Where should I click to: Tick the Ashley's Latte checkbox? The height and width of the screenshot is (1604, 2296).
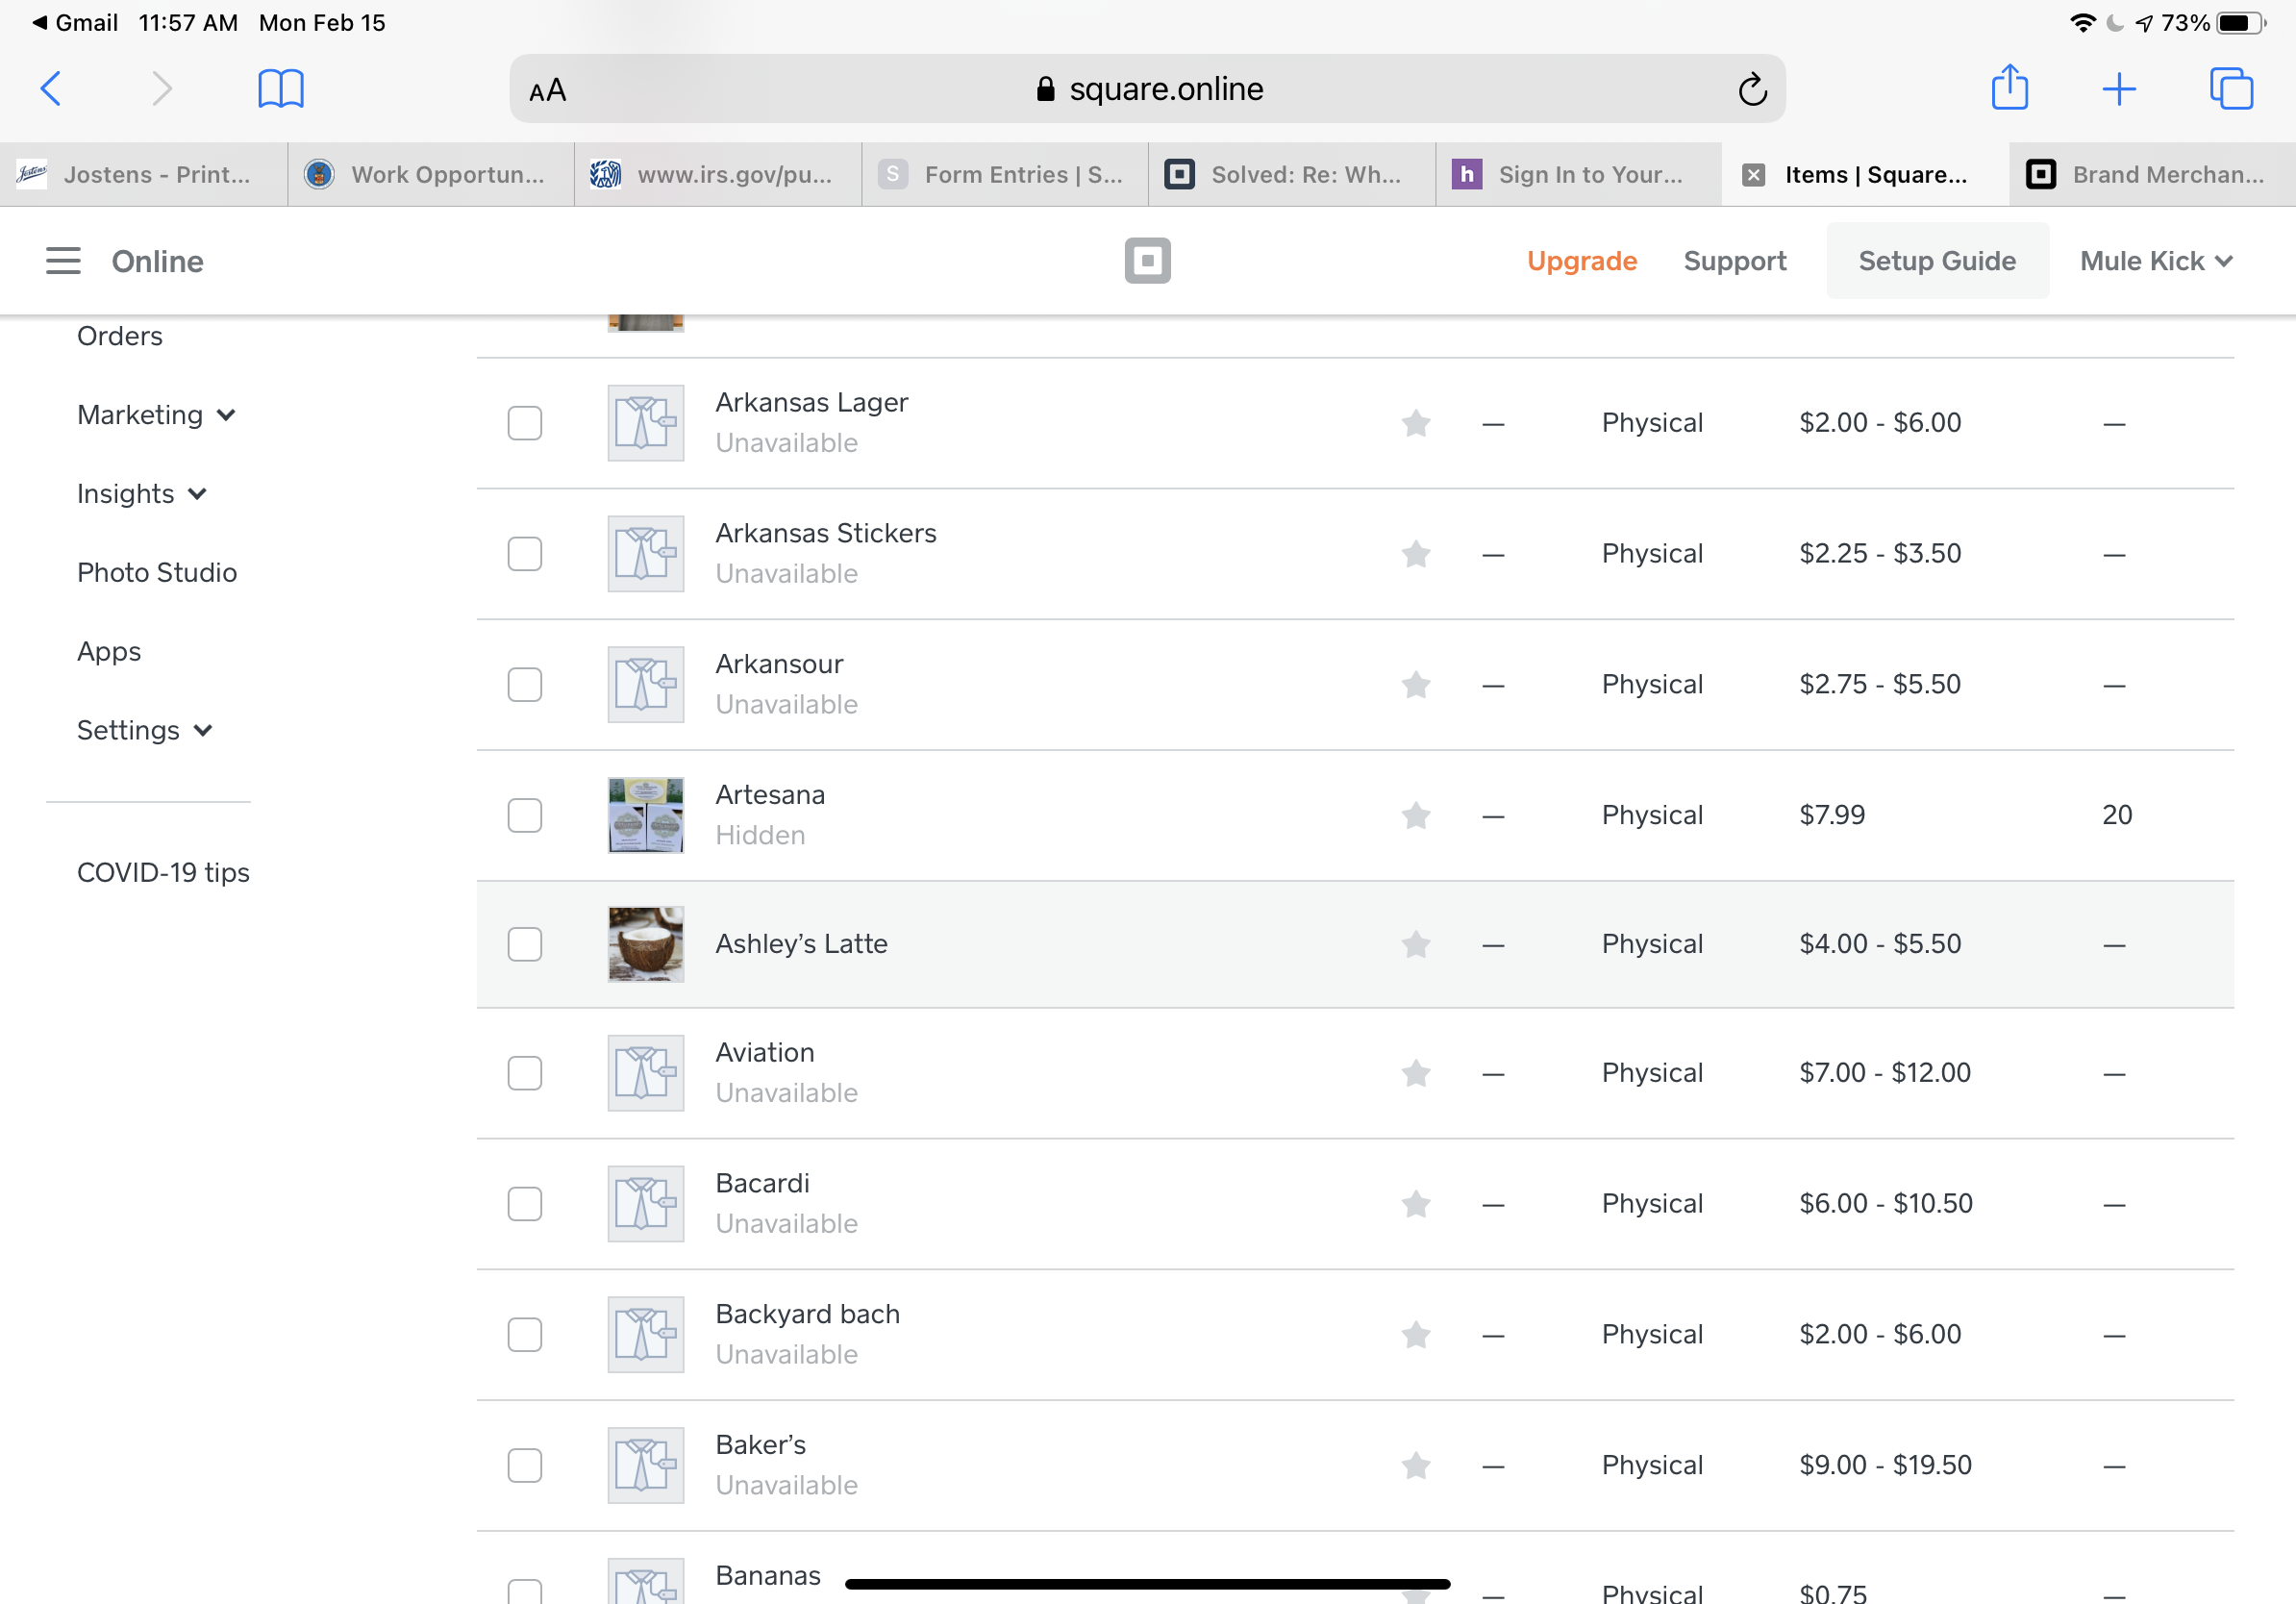[525, 944]
